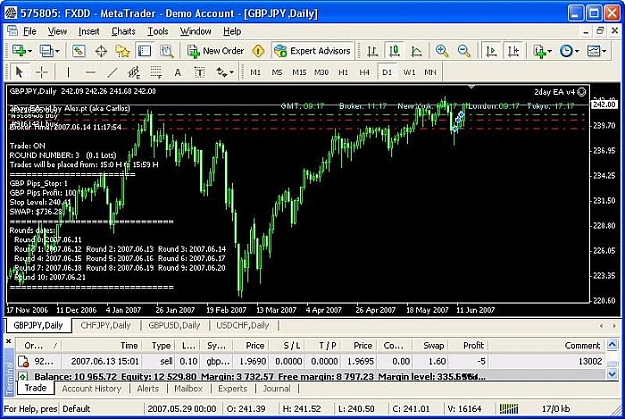
Task: Open the Journal terminal tab
Action: [276, 389]
